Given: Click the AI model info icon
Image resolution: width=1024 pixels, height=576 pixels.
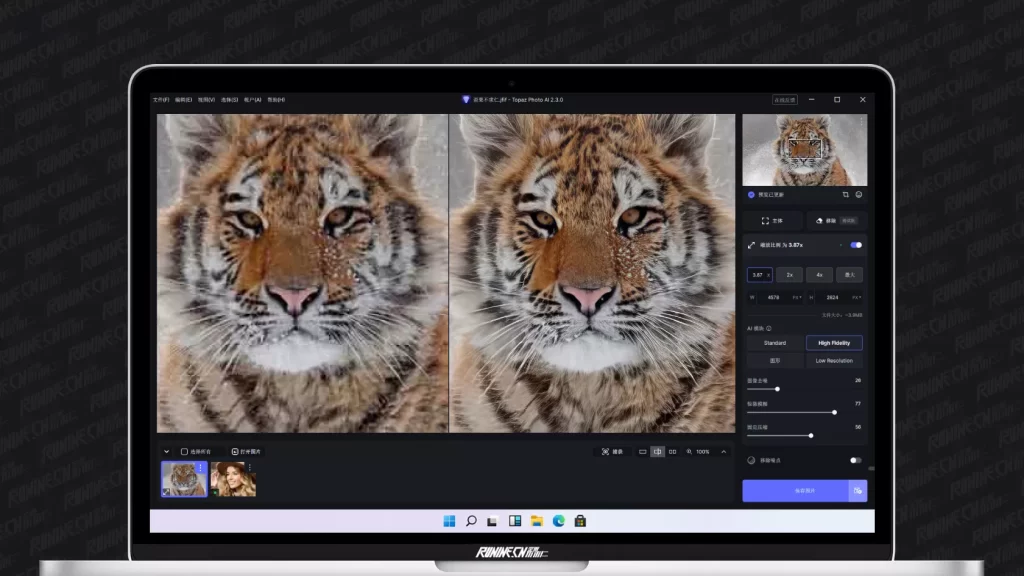Looking at the screenshot, I should point(769,328).
